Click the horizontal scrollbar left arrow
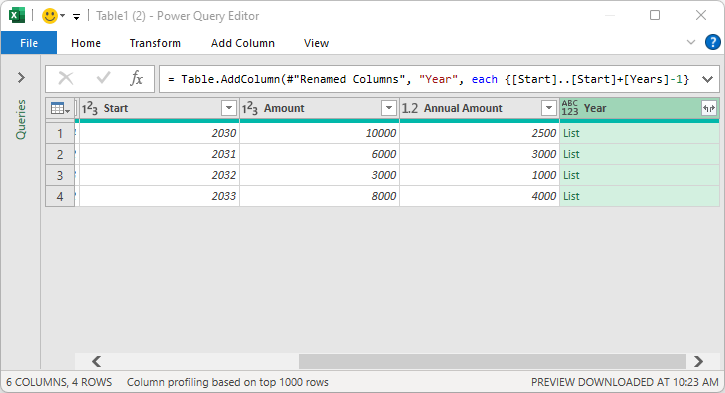The image size is (725, 393). pyautogui.click(x=96, y=361)
